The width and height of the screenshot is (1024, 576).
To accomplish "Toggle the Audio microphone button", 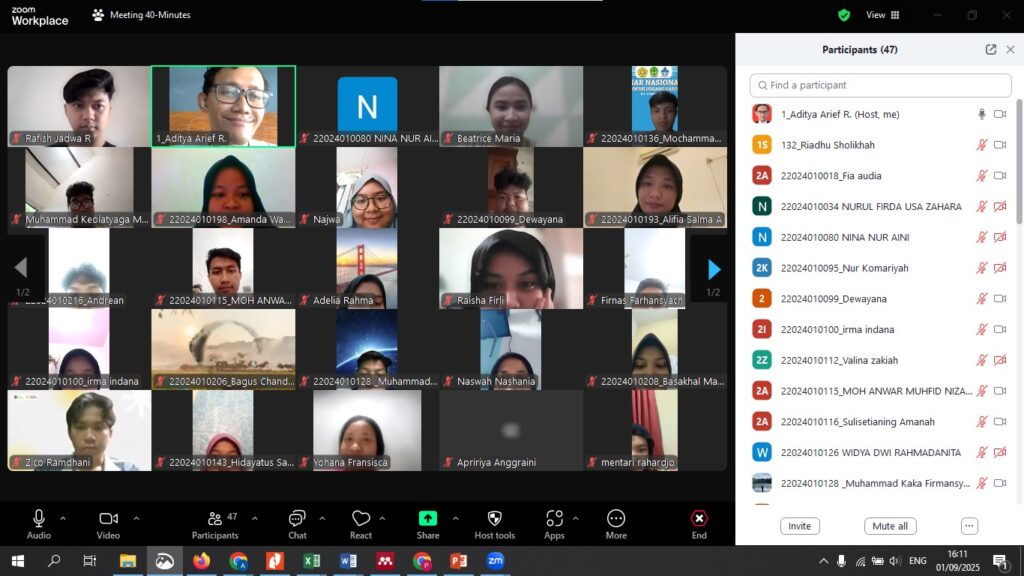I will point(39,524).
